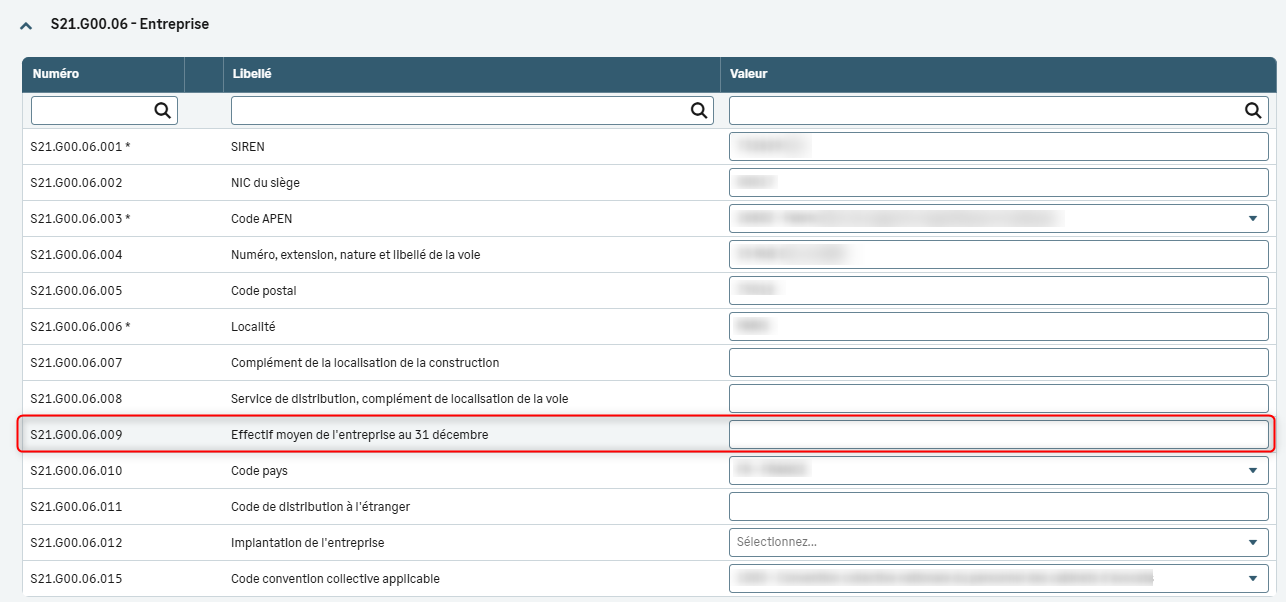The image size is (1286, 602).
Task: Sort by the Numéro column header
Action: tap(56, 74)
